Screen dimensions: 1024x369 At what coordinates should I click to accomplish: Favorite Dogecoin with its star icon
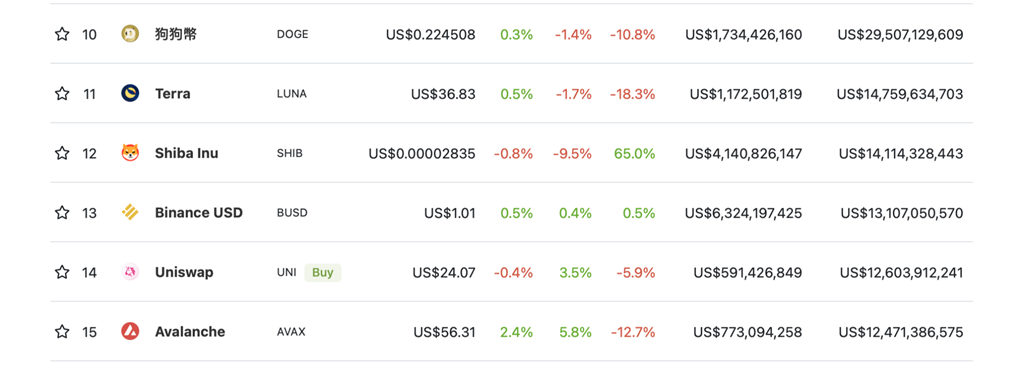(62, 34)
